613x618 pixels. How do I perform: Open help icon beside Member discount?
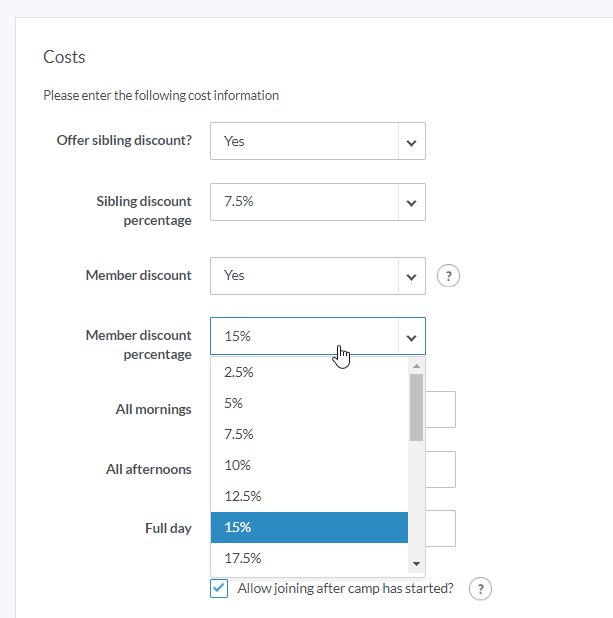(449, 277)
